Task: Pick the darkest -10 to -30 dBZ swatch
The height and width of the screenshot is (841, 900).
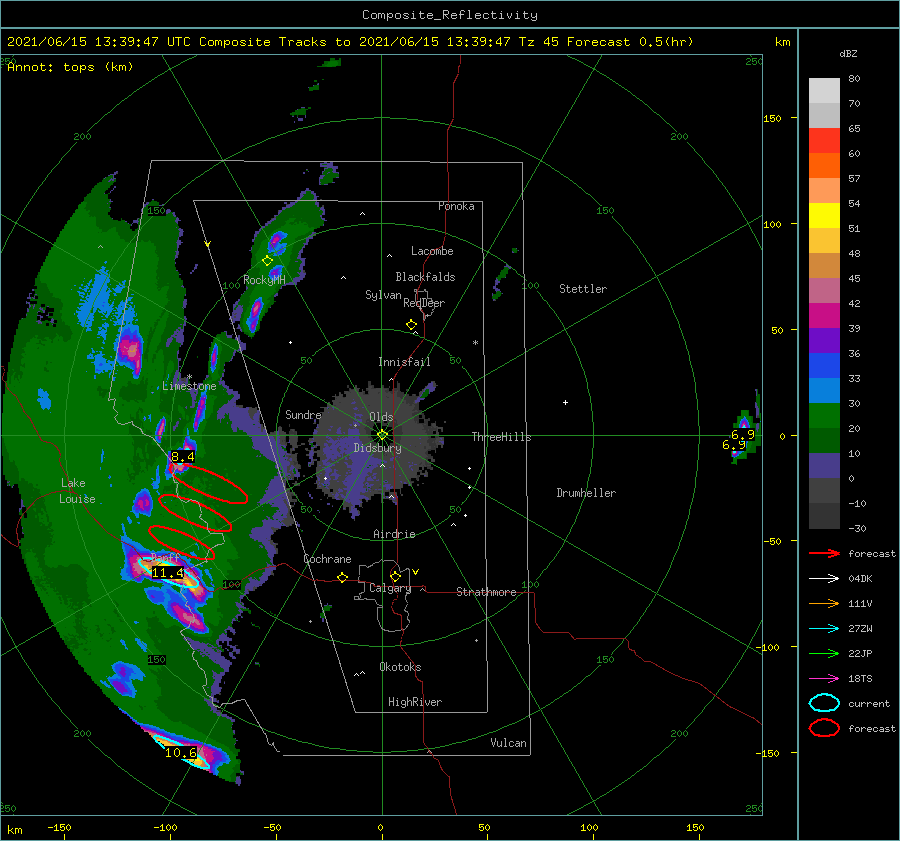Action: pos(824,516)
